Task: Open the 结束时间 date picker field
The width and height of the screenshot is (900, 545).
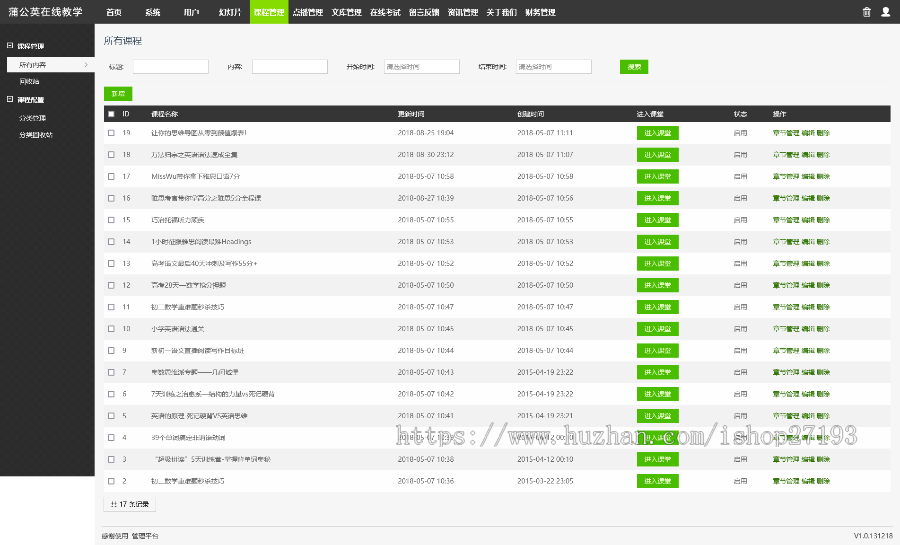Action: pos(554,67)
